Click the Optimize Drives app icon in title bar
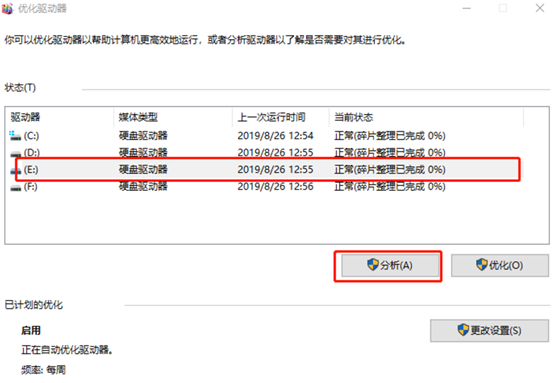This screenshot has height=383, width=554. 7,8
